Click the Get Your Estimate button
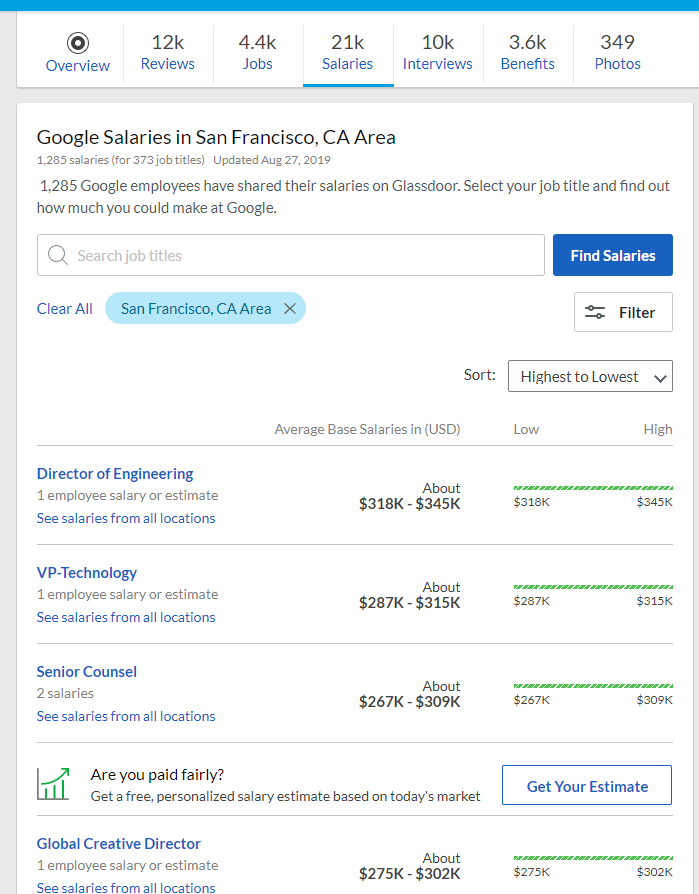699x894 pixels. coord(587,785)
